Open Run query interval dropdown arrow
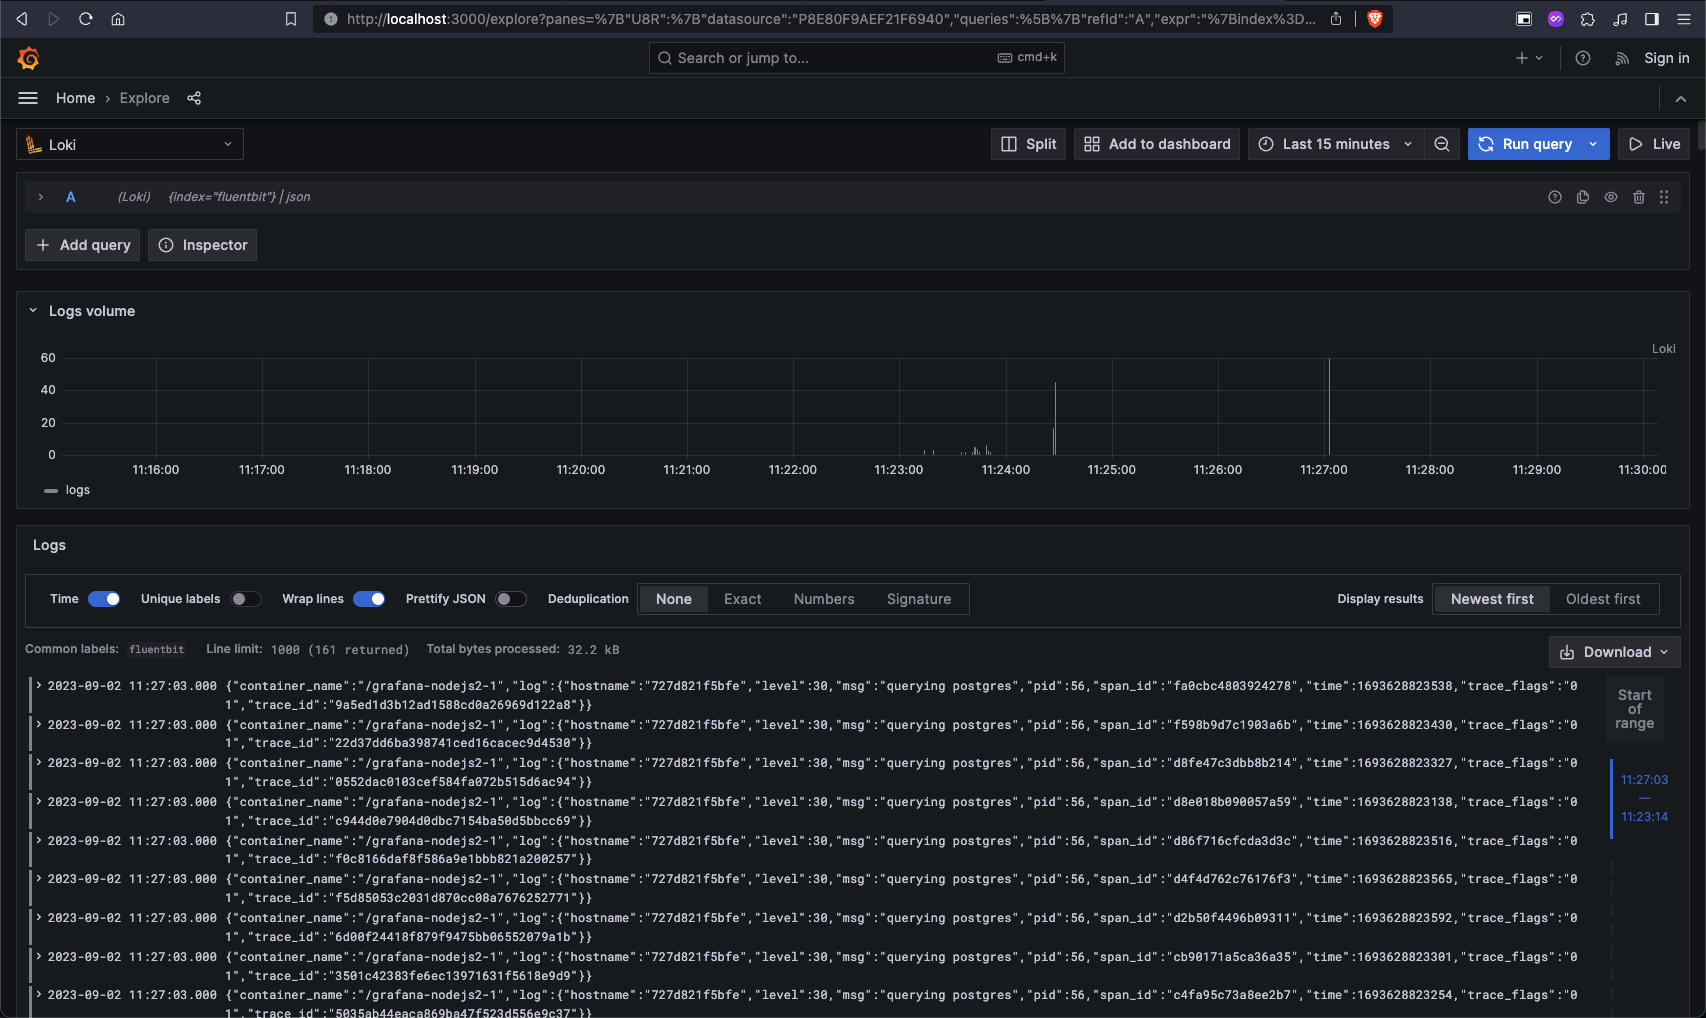The height and width of the screenshot is (1018, 1706). tap(1593, 144)
